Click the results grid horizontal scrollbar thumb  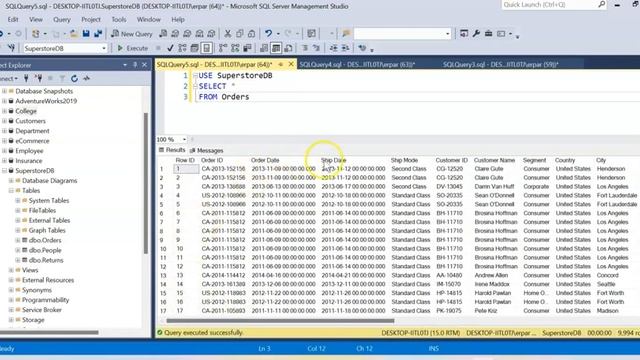280,321
